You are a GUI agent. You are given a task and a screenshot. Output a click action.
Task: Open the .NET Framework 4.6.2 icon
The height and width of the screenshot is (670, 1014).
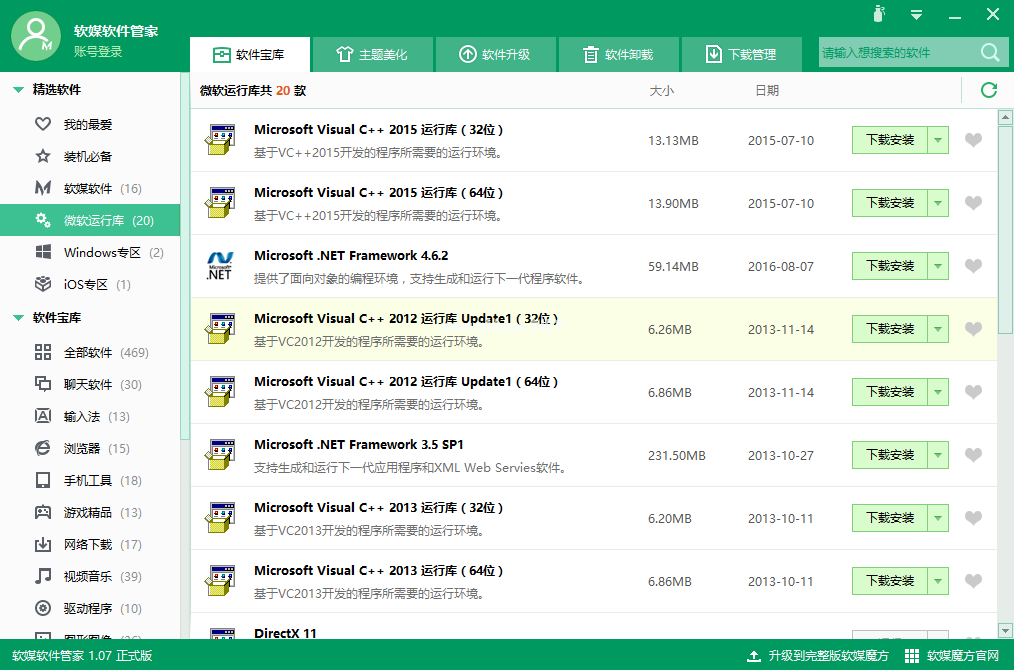[219, 266]
